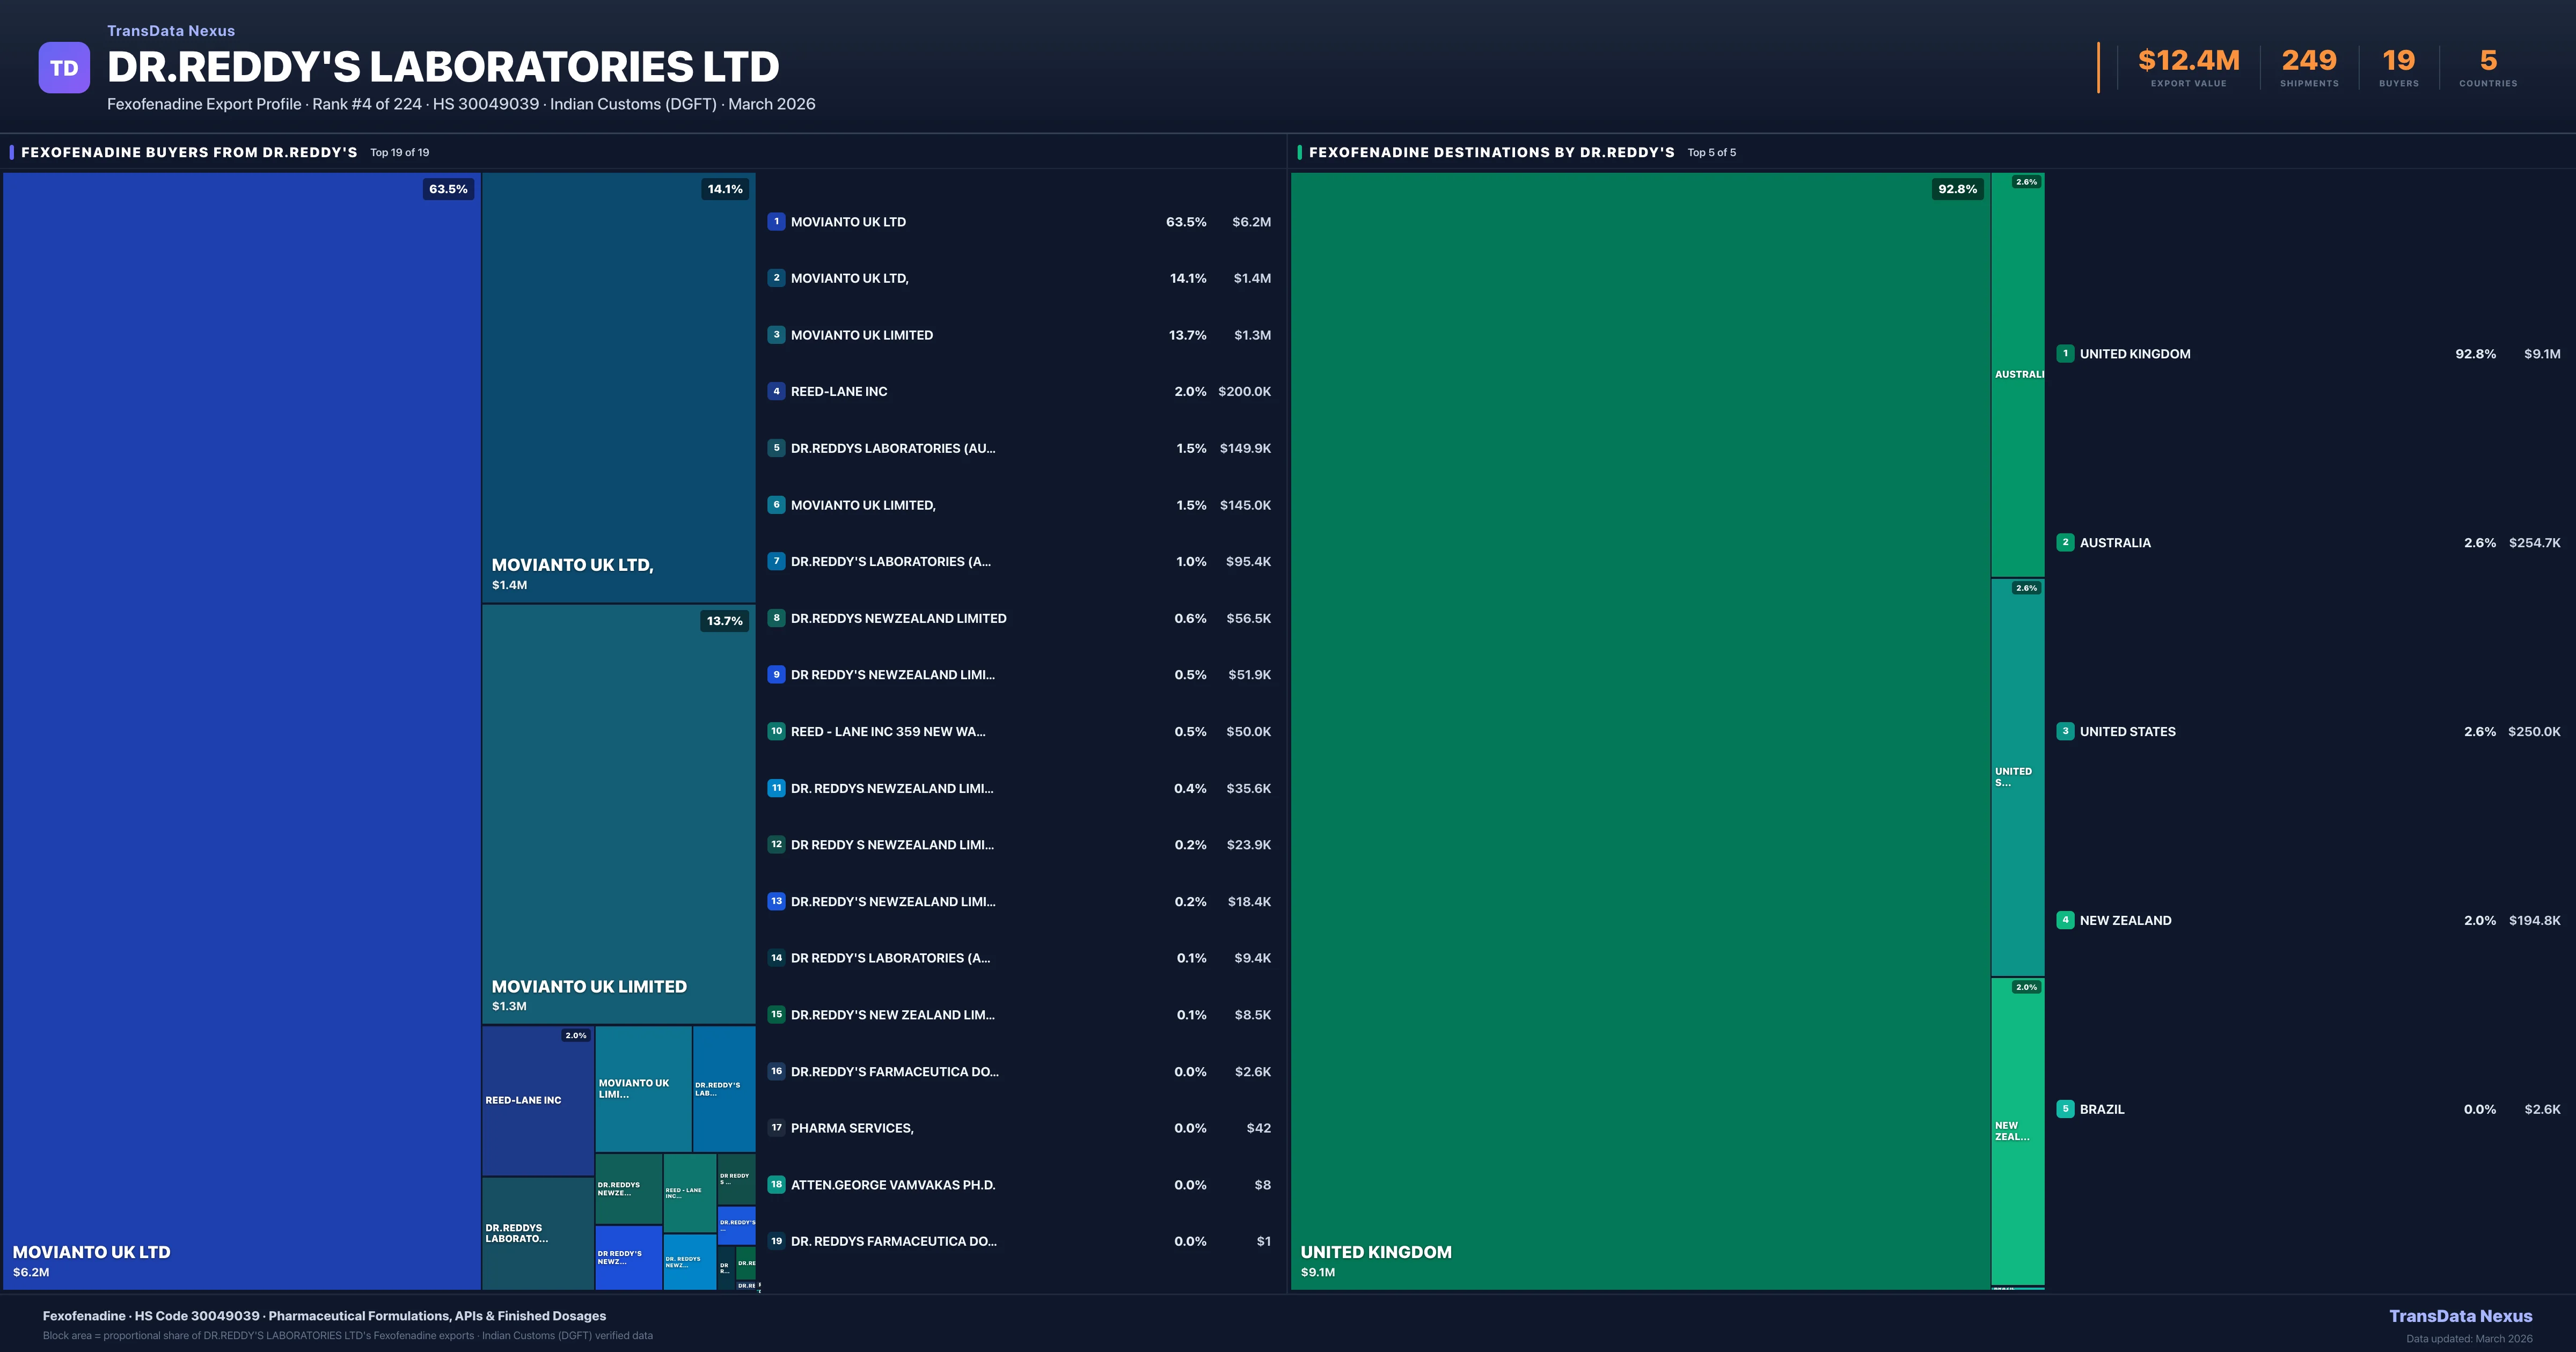Expand the Top 5 of 5 destinations list

1711,152
